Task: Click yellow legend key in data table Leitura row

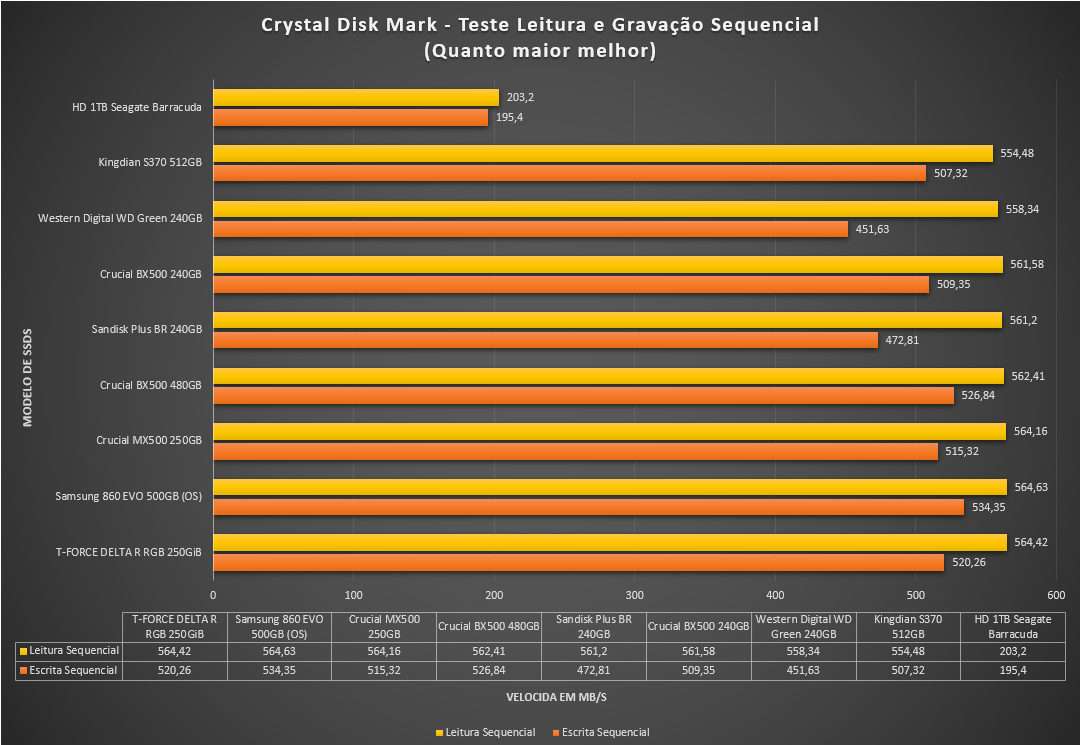Action: point(23,651)
